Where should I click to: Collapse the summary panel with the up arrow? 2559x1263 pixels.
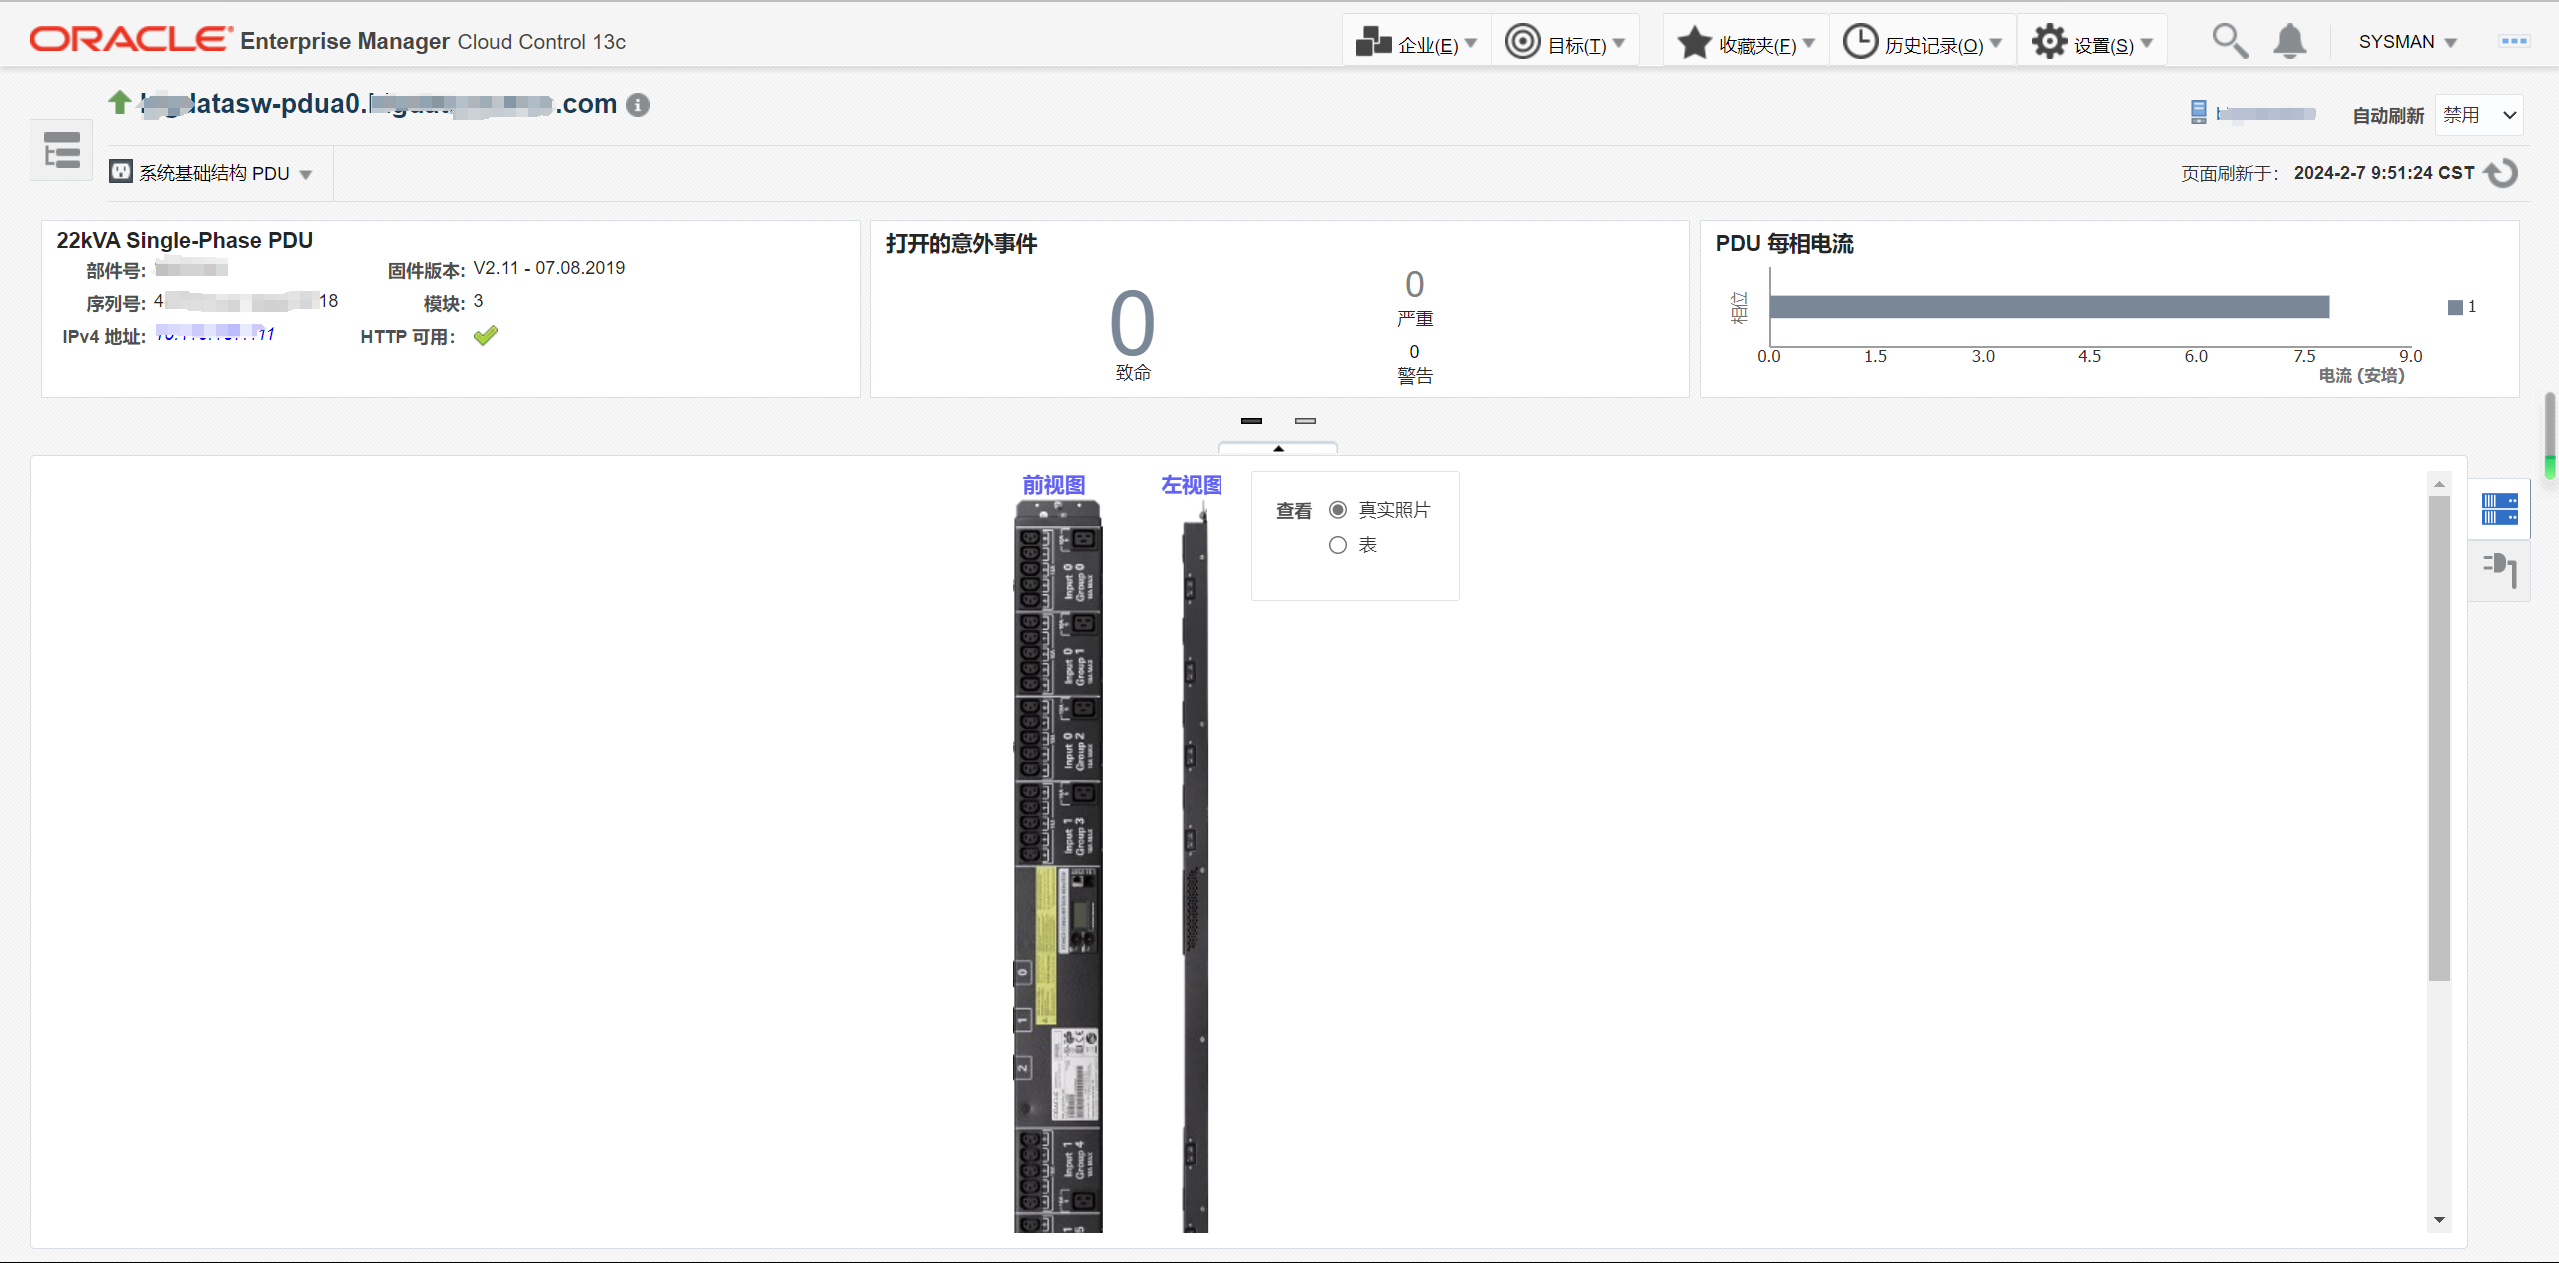click(1278, 448)
